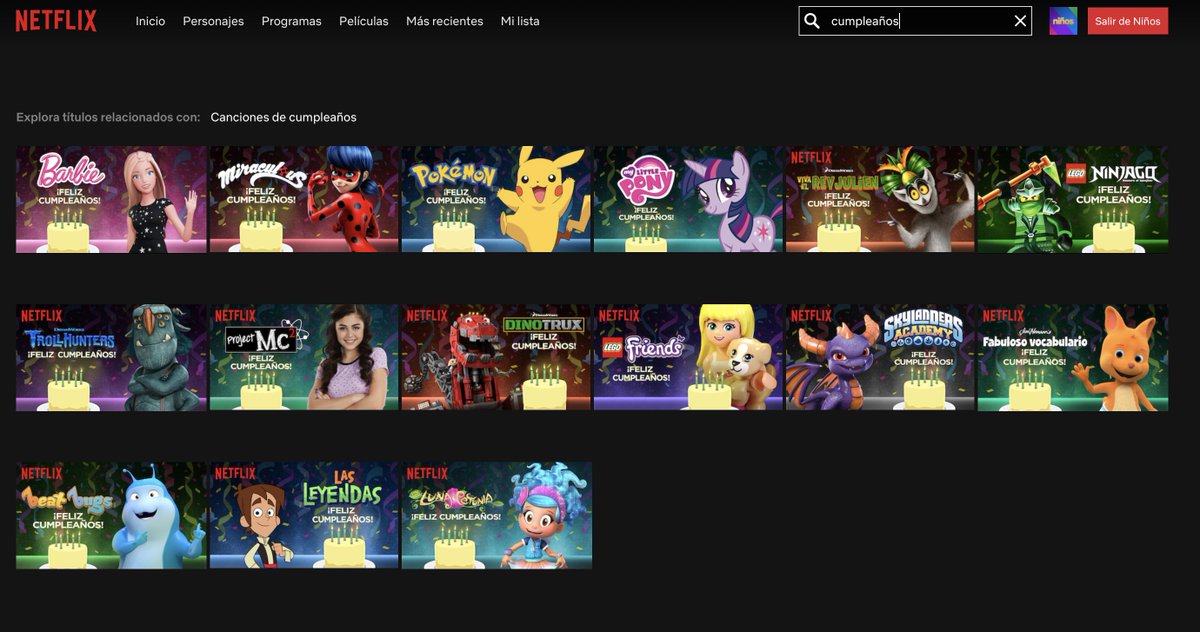1200x632 pixels.
Task: Open the Inicio menu item
Action: (150, 21)
